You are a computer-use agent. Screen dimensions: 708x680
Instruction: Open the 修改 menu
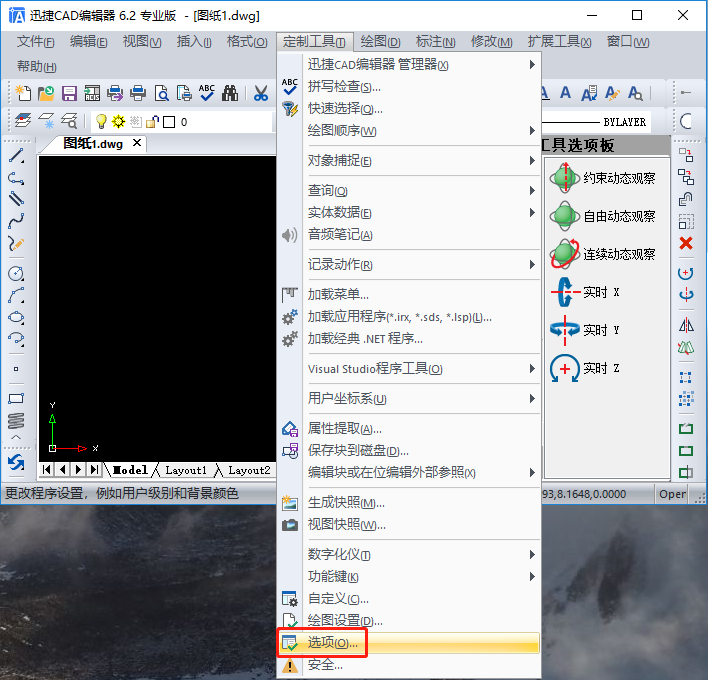tap(491, 42)
